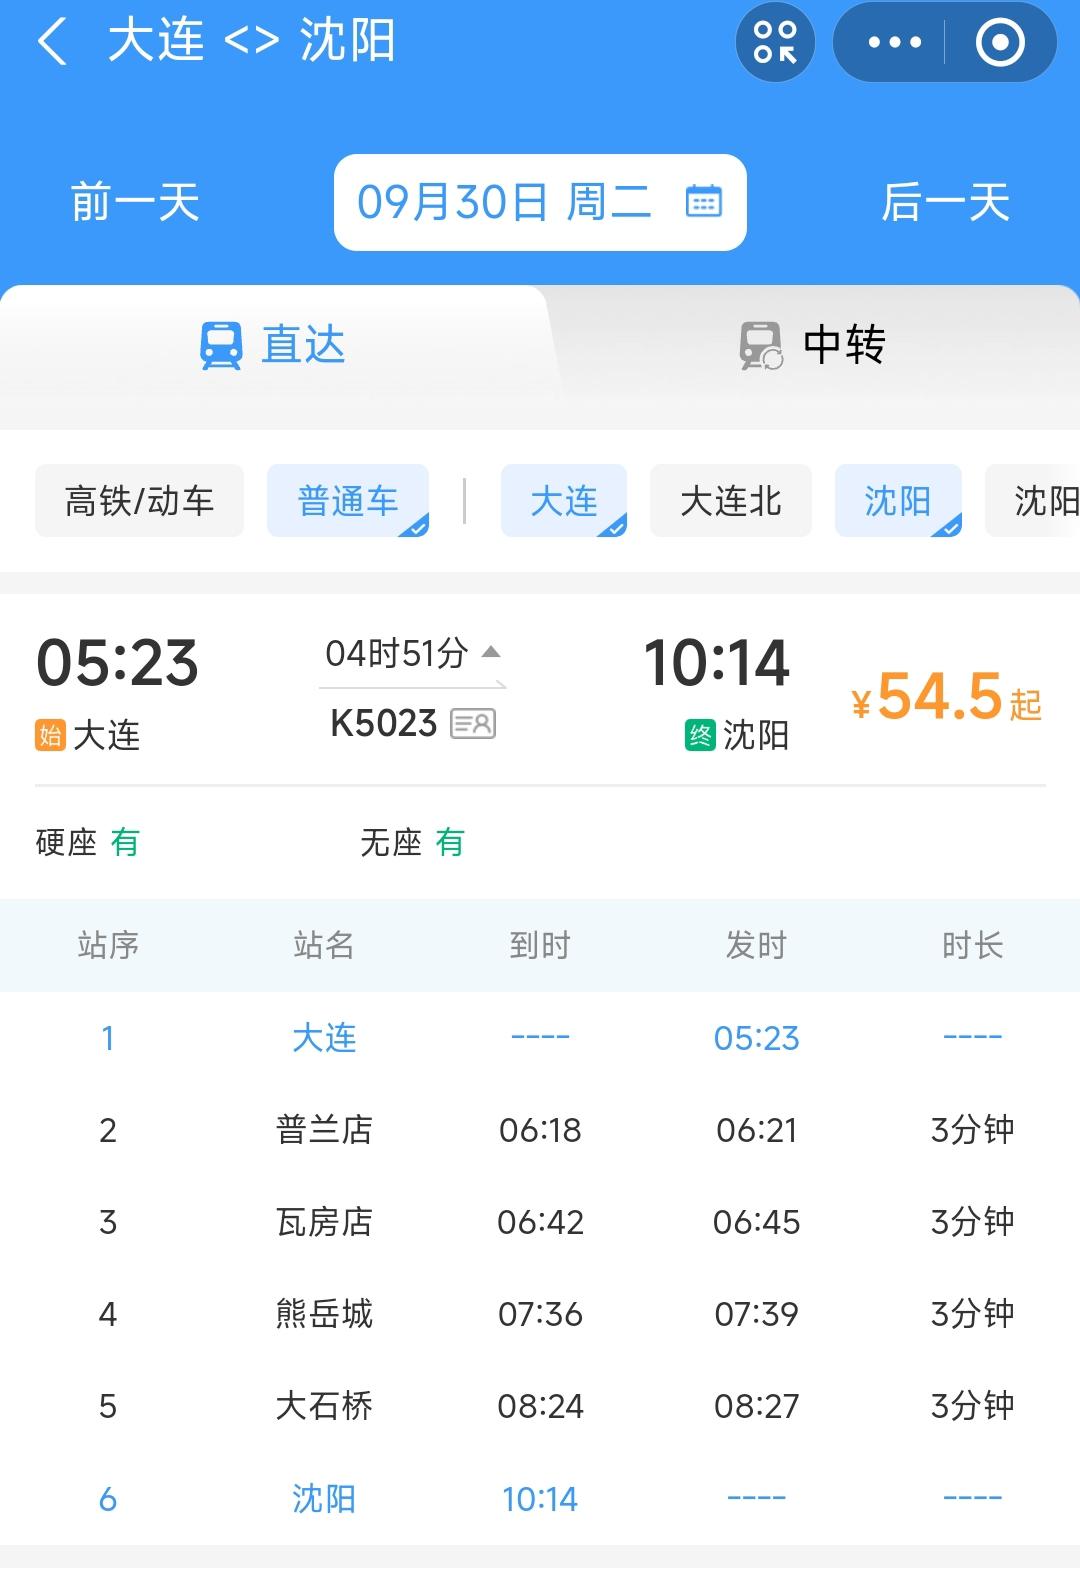Screen dimensions: 1080x1575
Task: Tap the 发时 column header
Action: click(x=757, y=945)
